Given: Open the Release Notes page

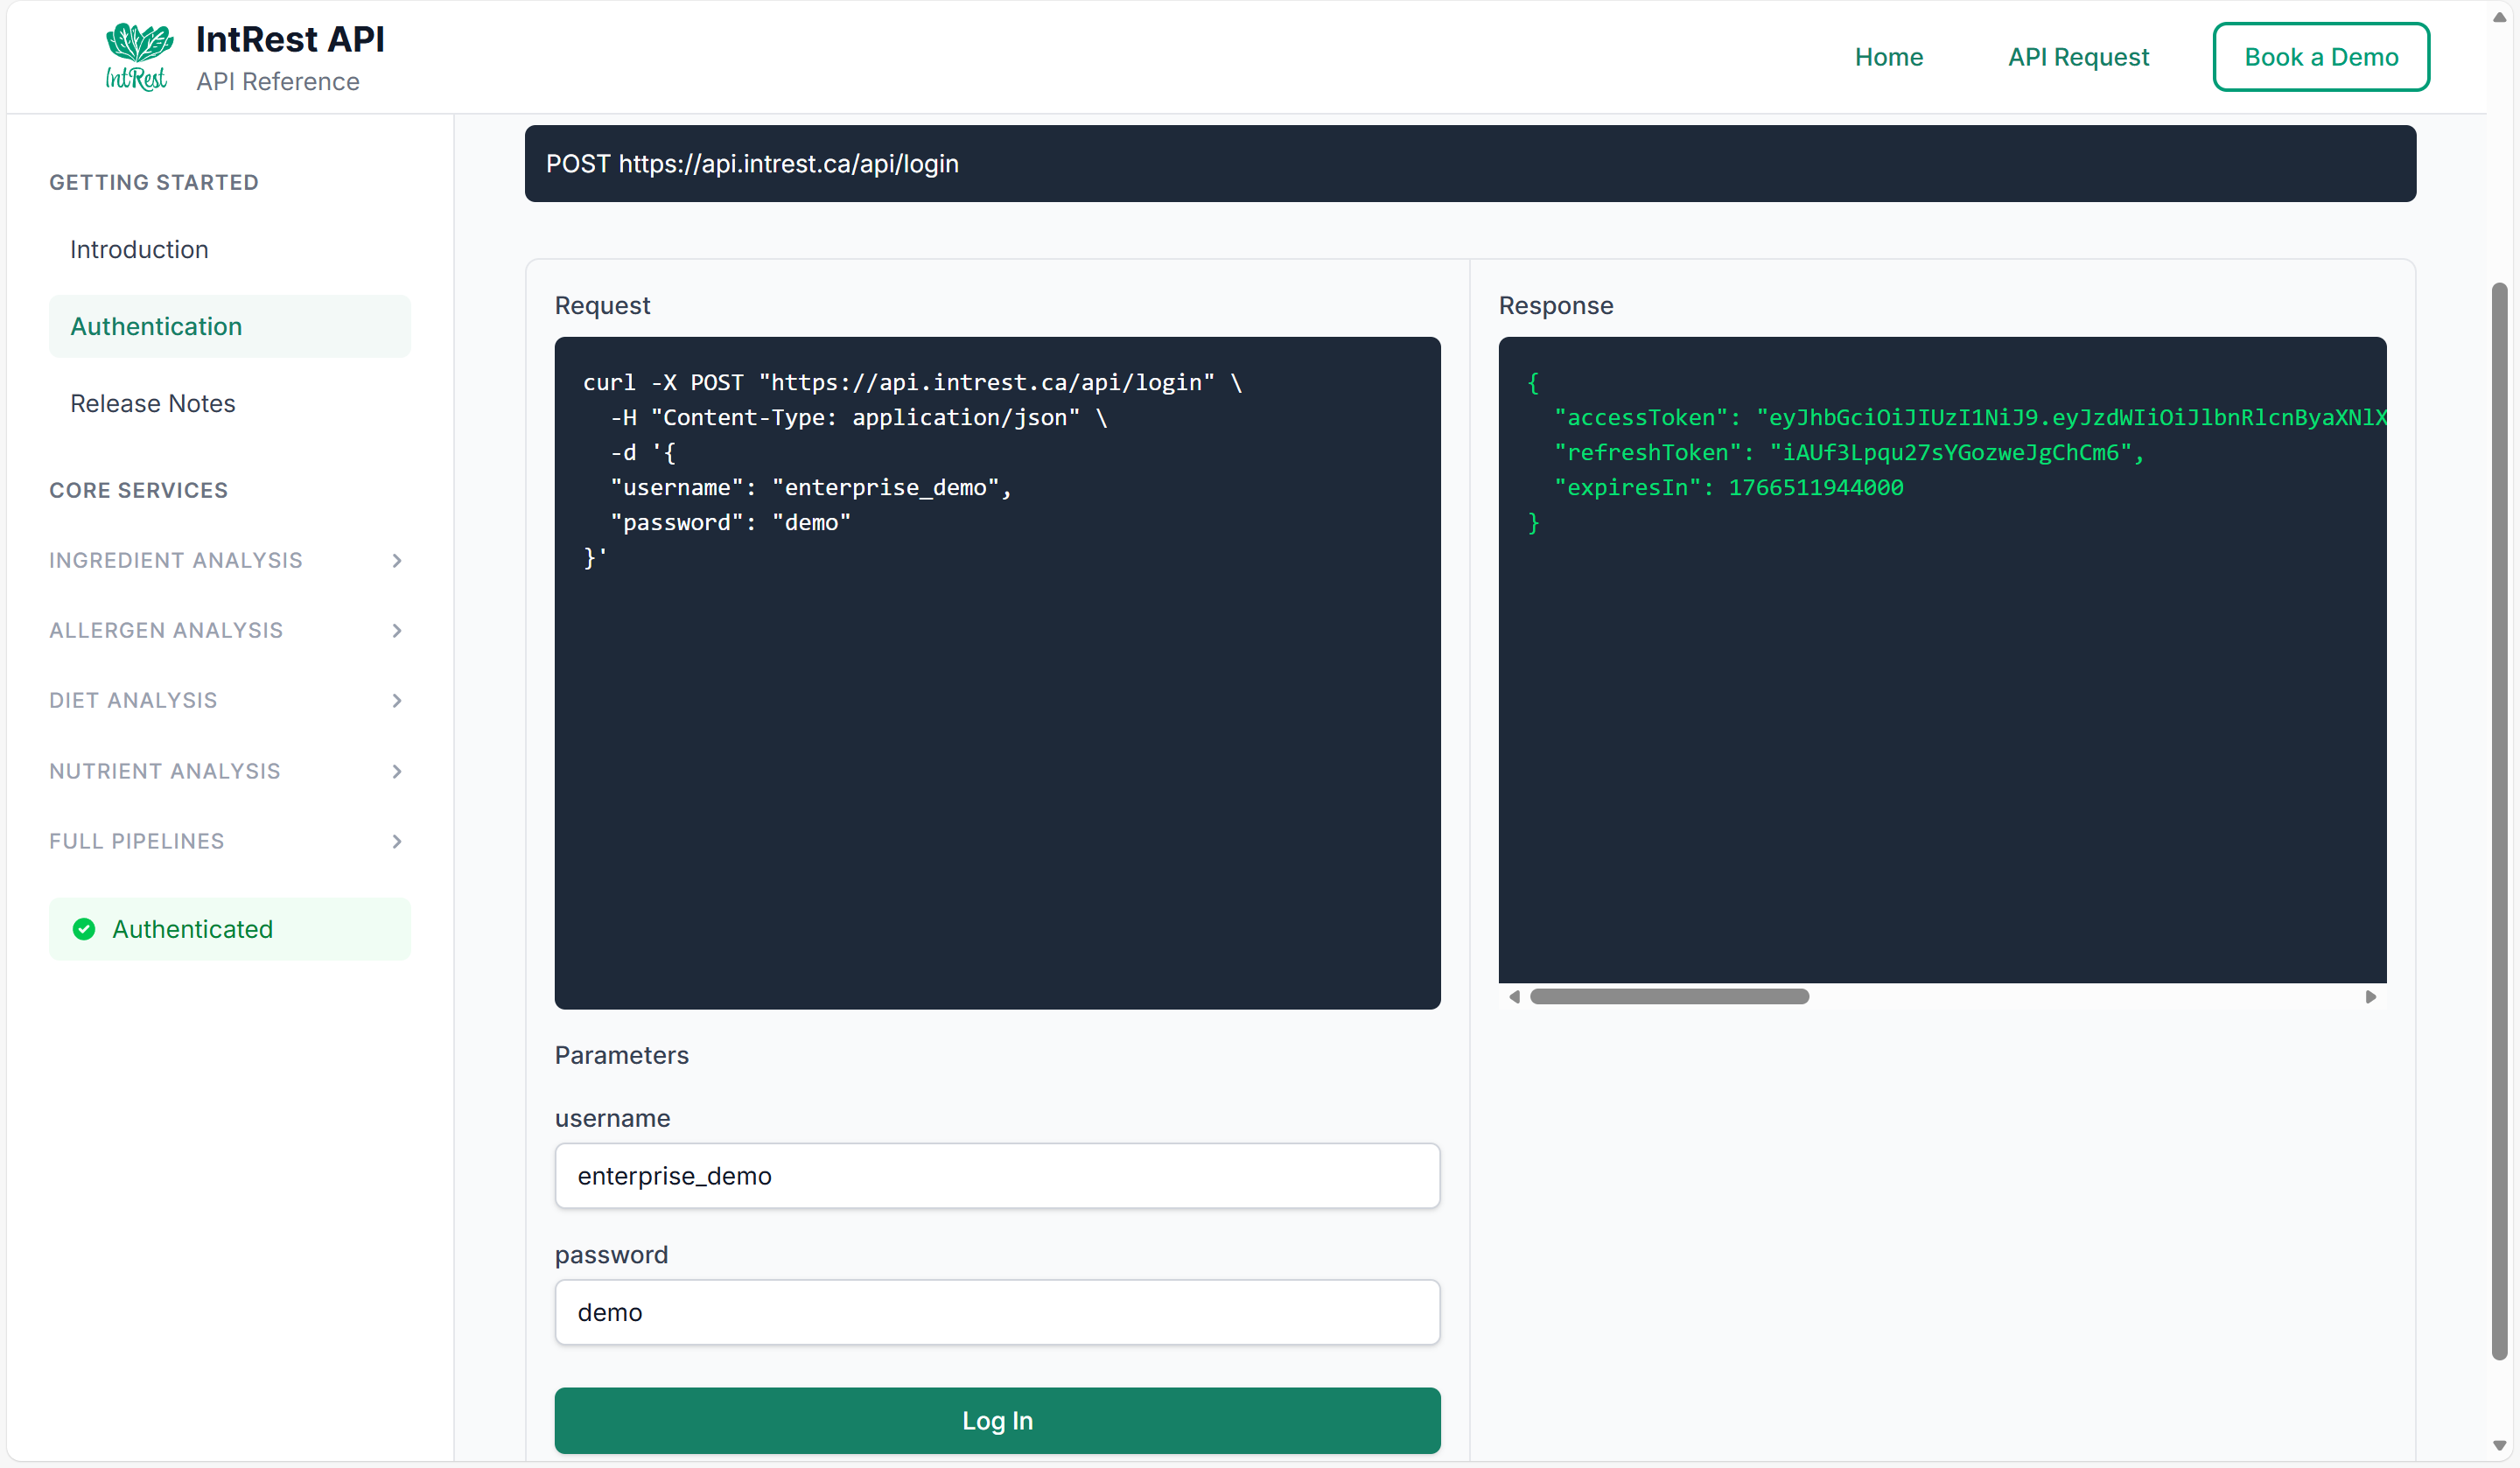Looking at the screenshot, I should pyautogui.click(x=152, y=403).
